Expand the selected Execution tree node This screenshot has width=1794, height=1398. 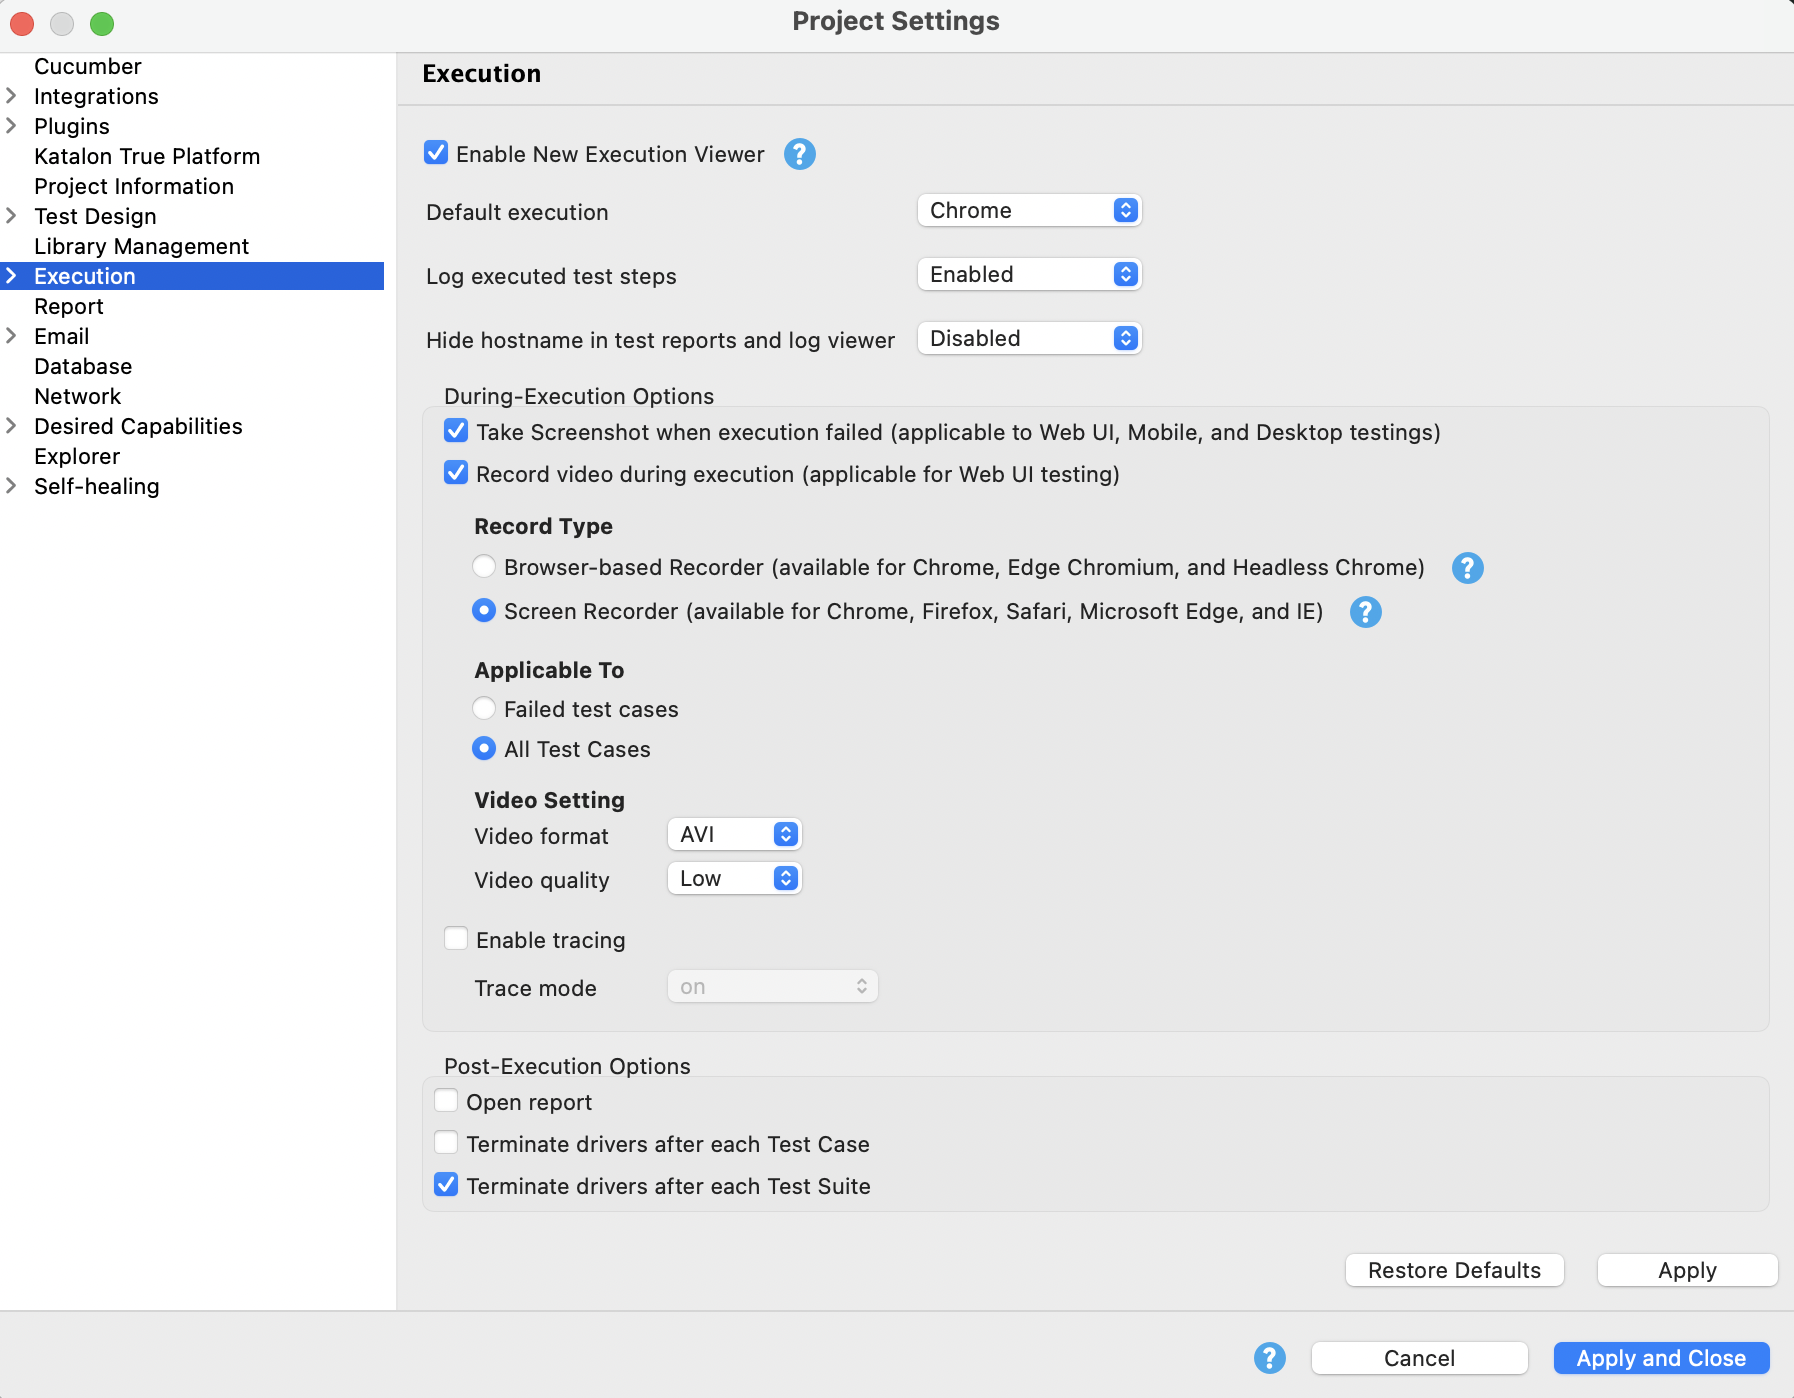click(x=12, y=276)
